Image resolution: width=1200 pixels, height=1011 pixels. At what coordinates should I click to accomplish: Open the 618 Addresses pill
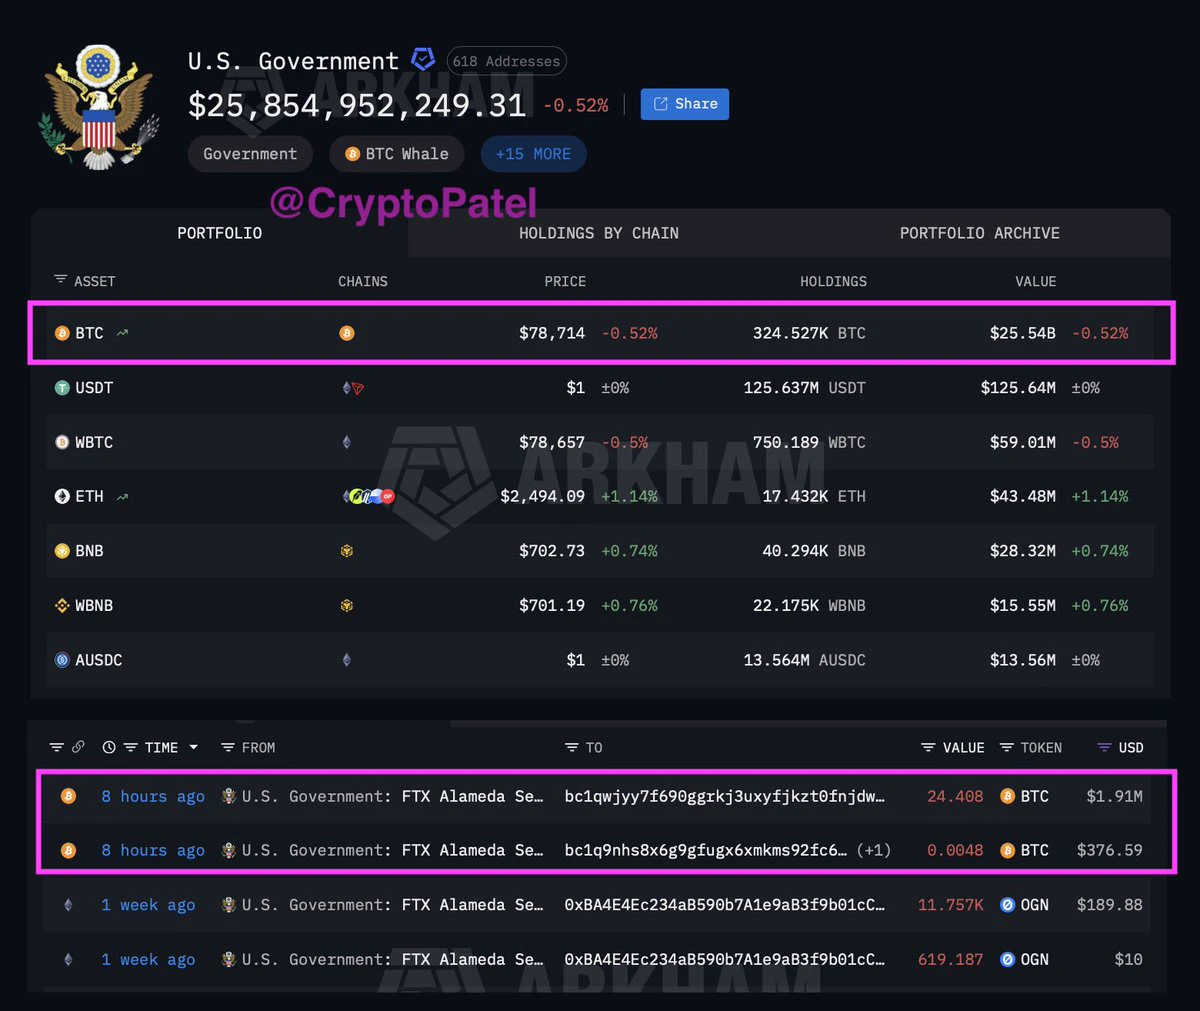[506, 61]
